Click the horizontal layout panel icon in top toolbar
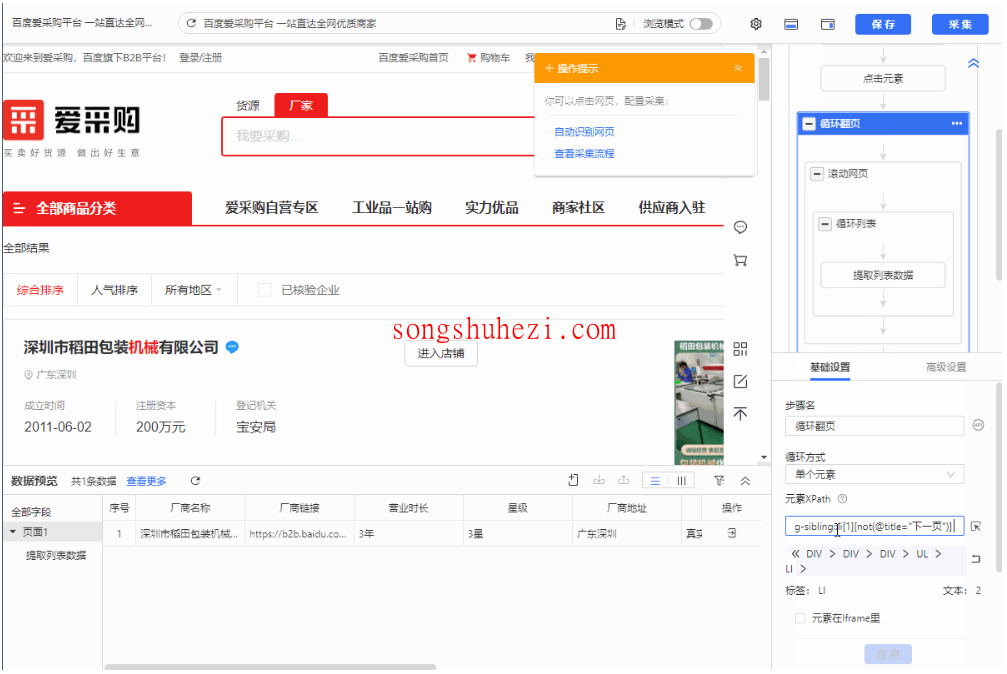 (791, 24)
